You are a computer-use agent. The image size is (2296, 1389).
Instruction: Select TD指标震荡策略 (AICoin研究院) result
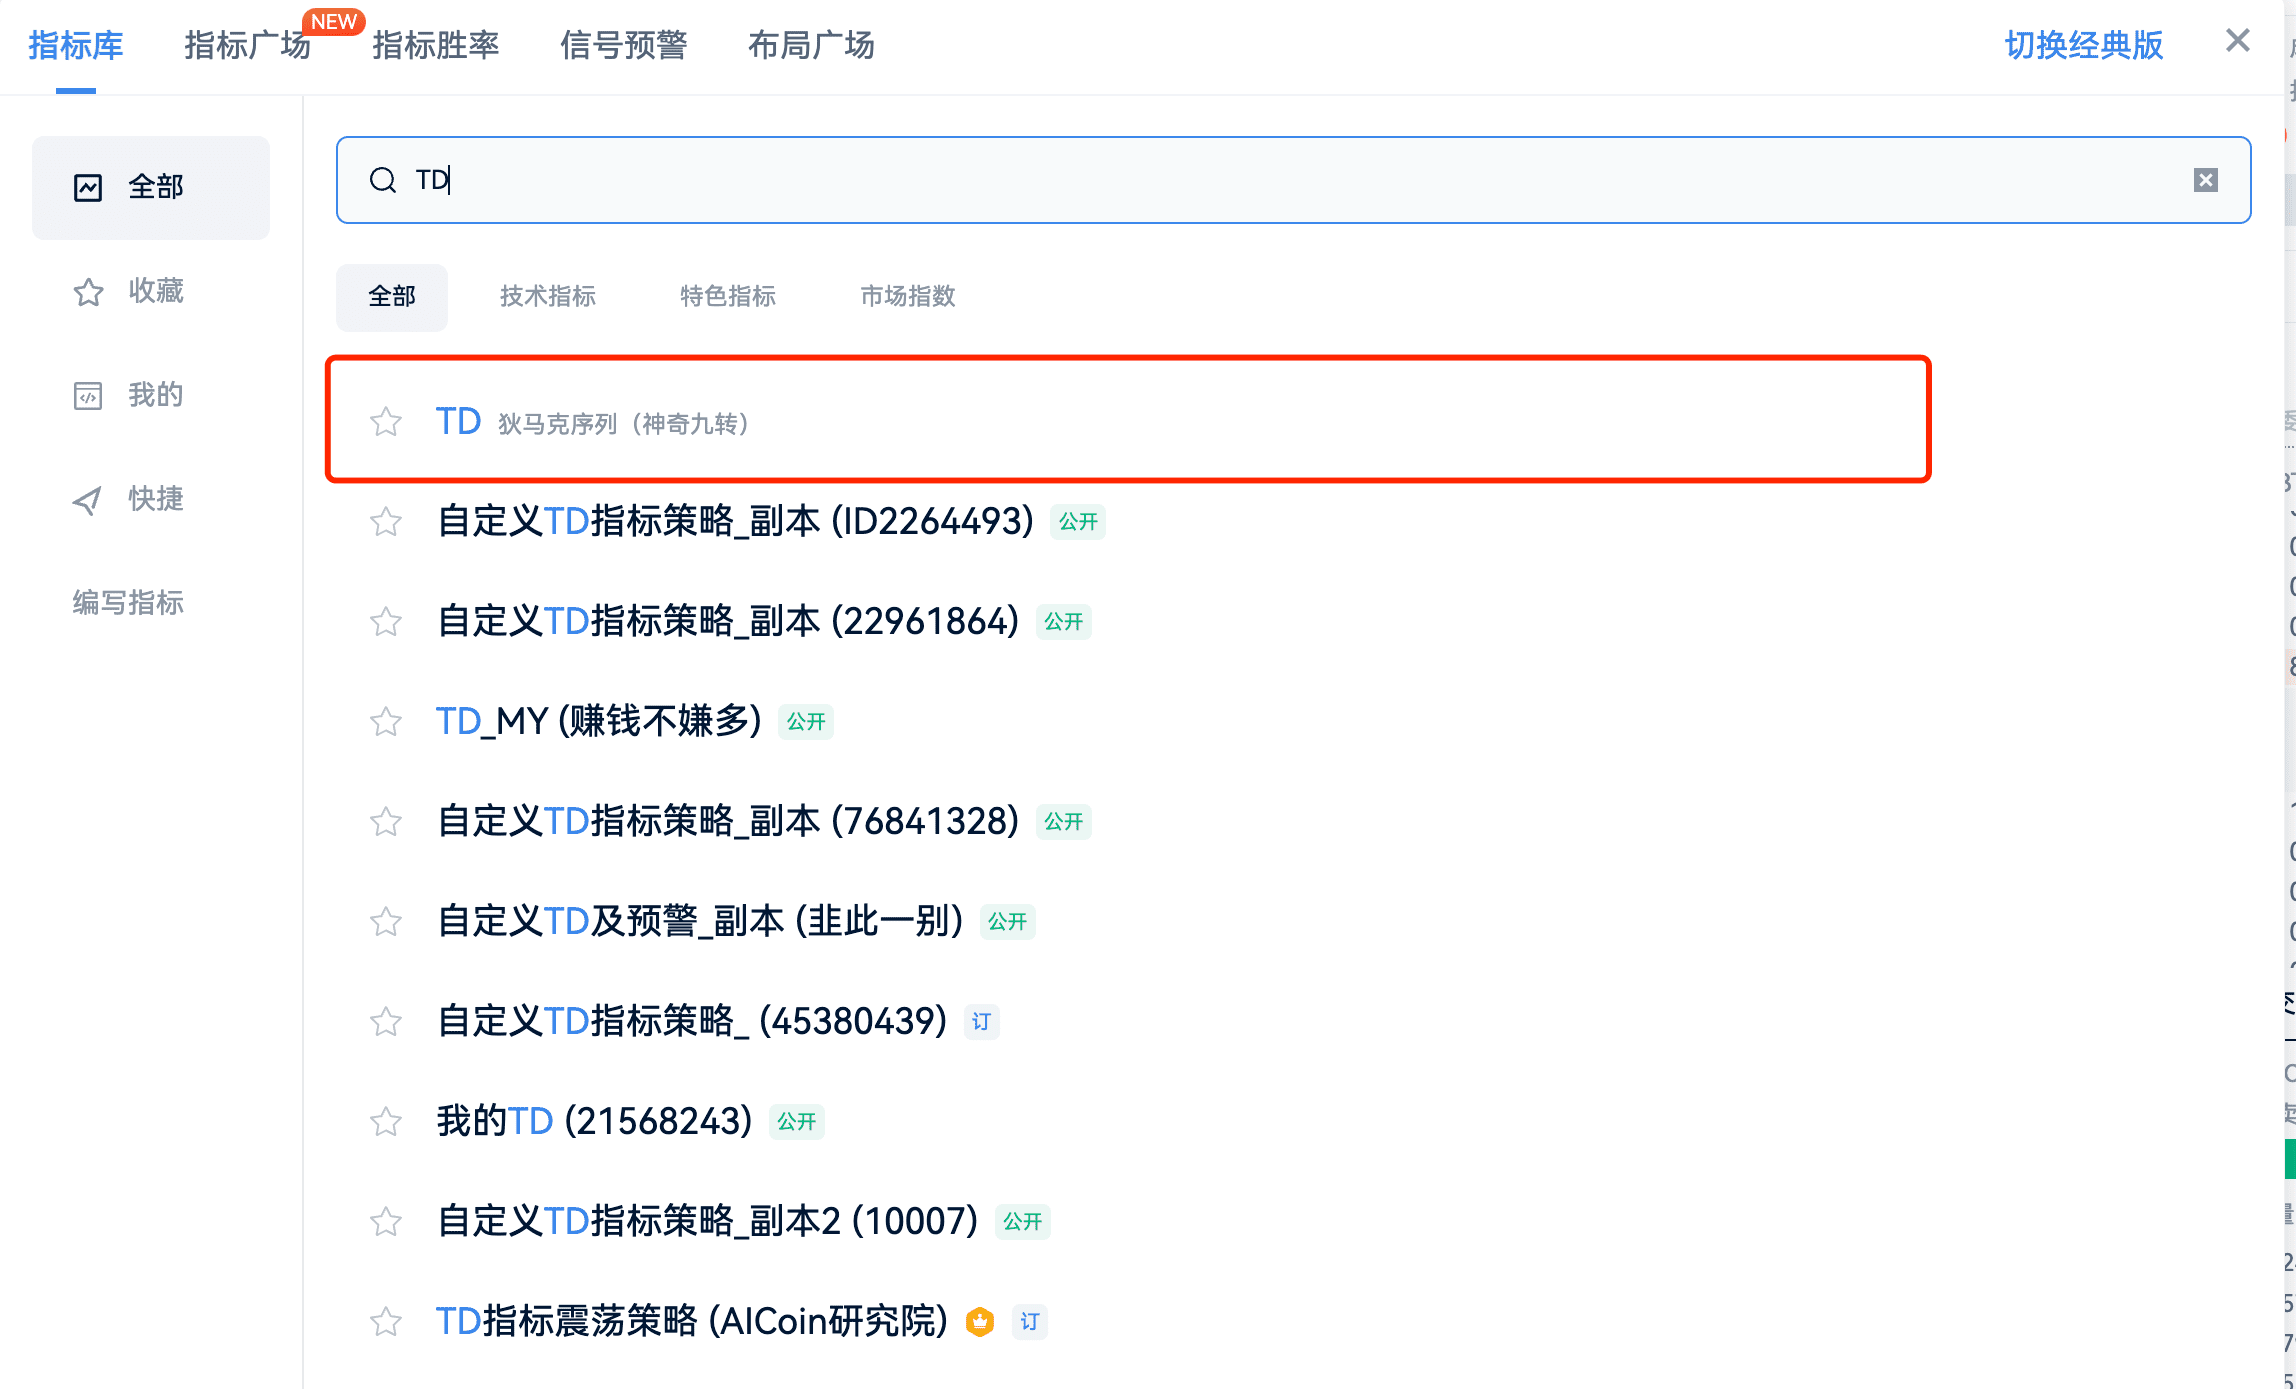692,1322
